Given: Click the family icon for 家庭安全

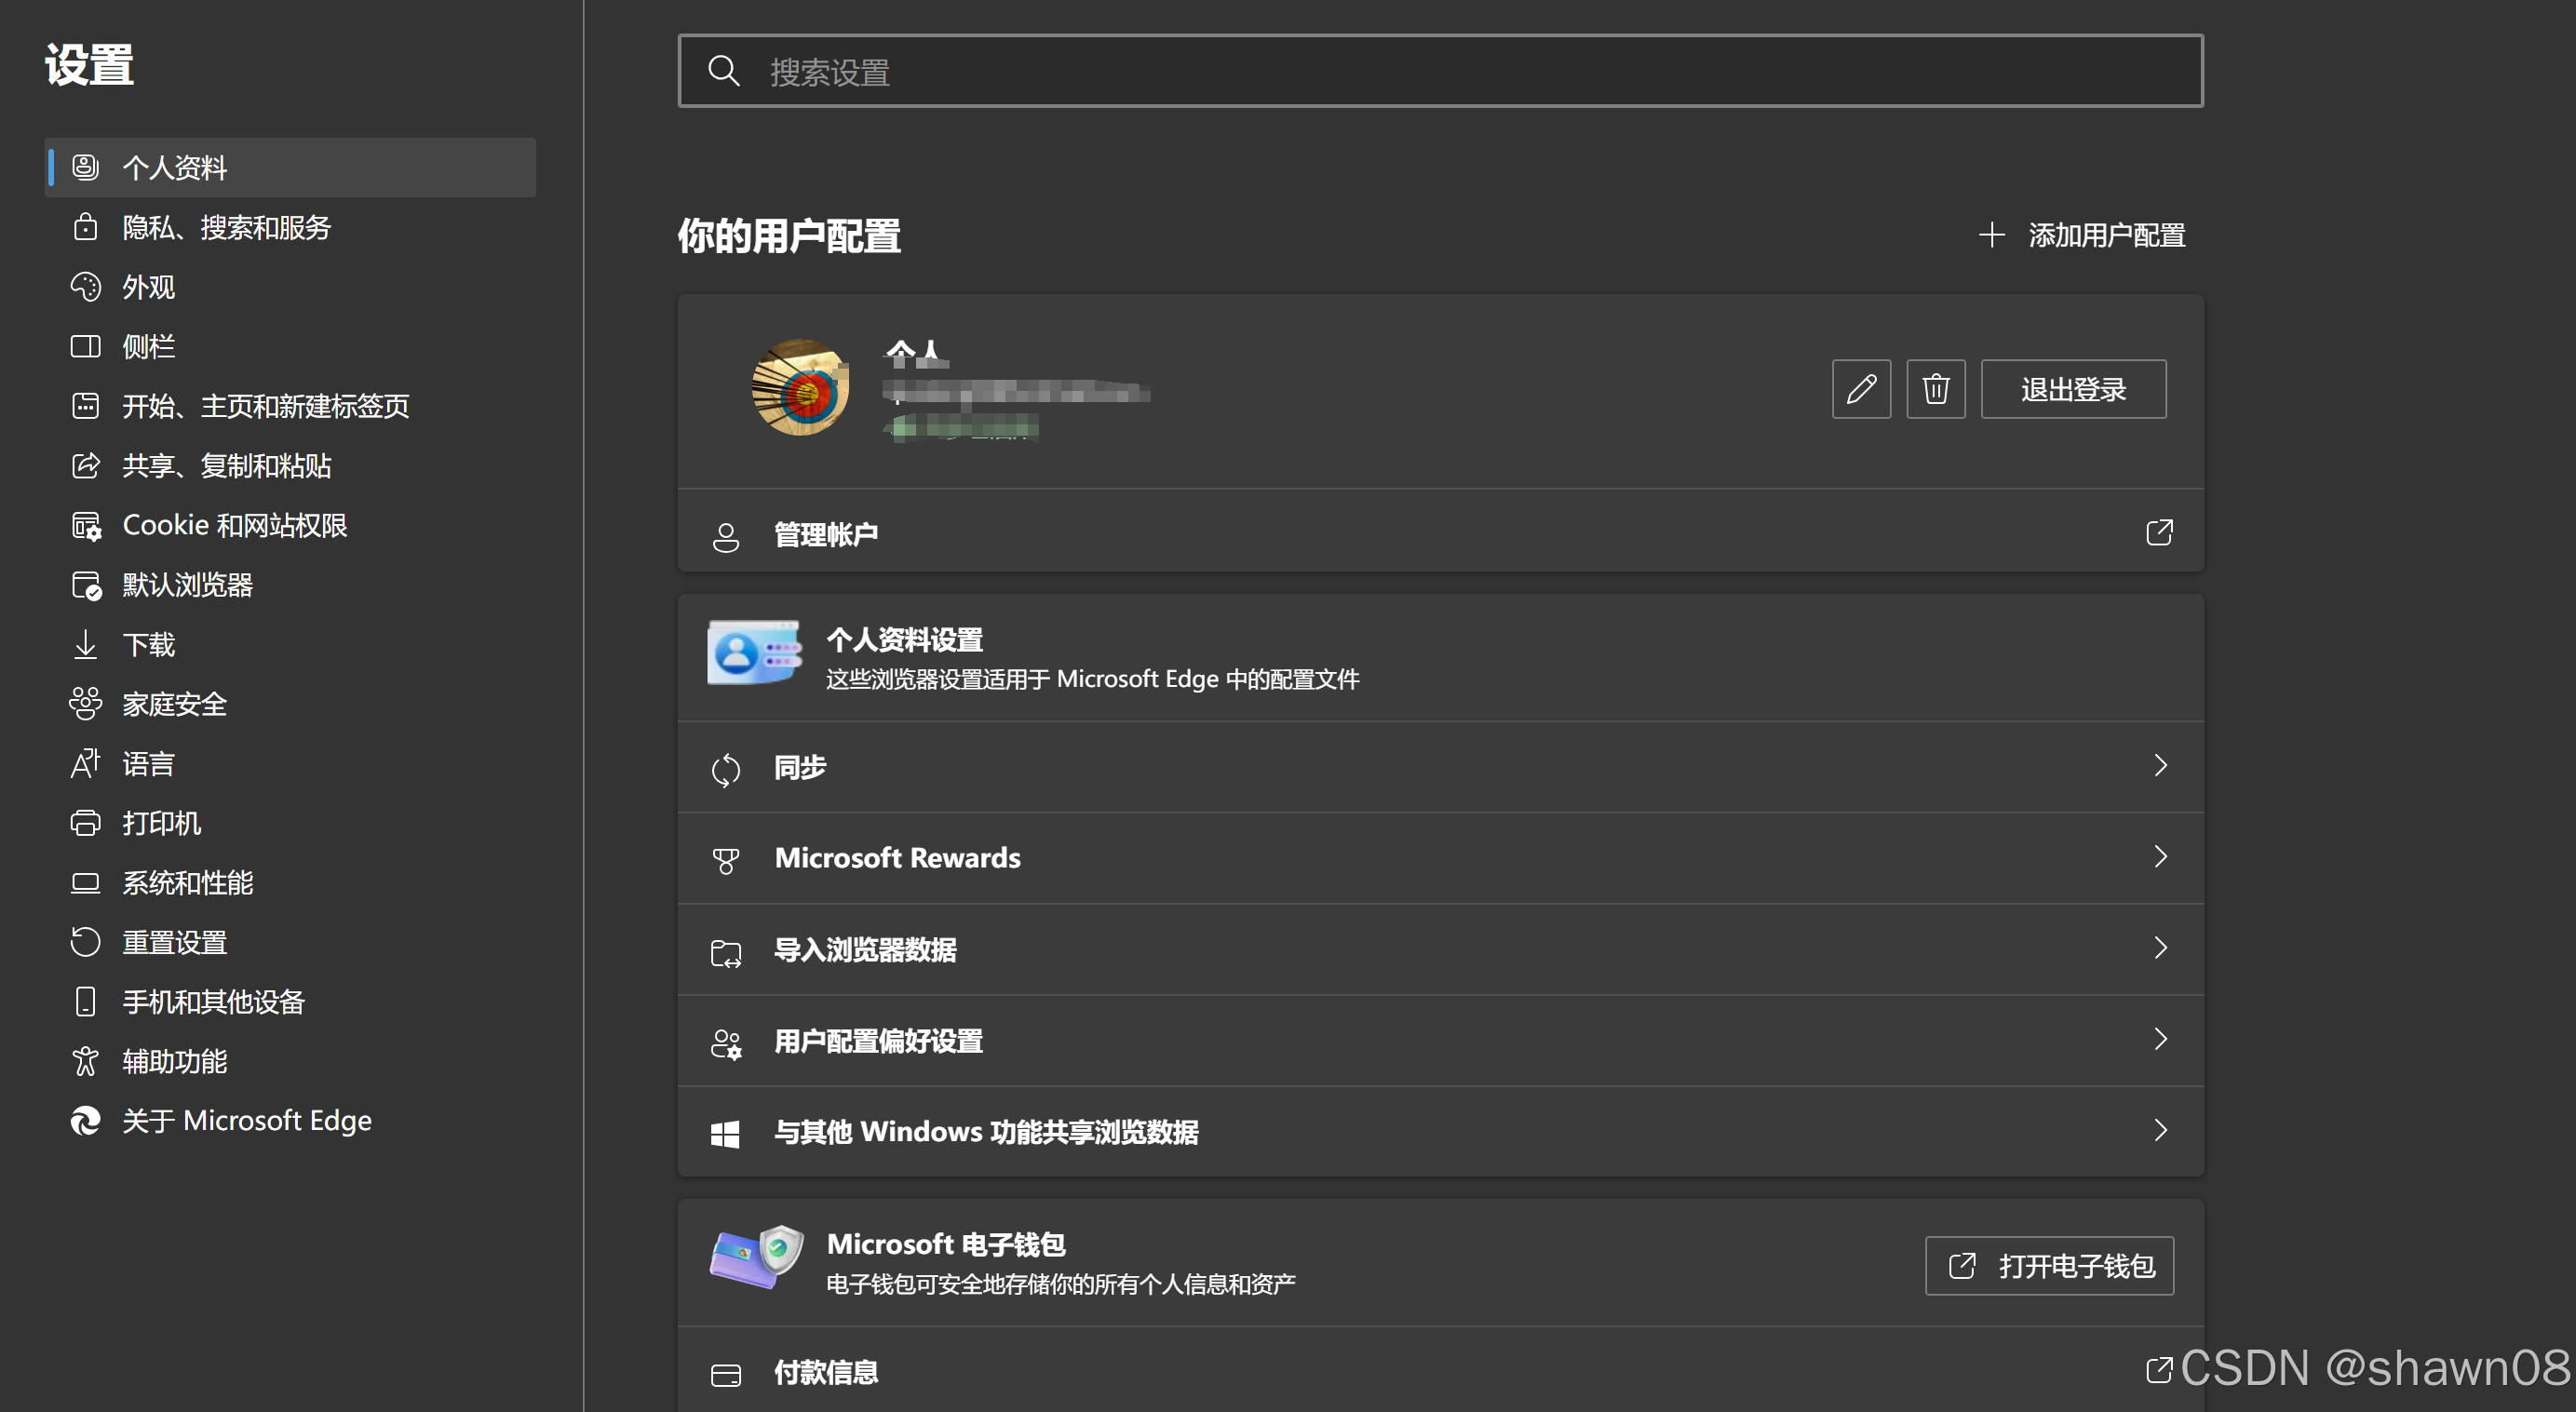Looking at the screenshot, I should (x=86, y=703).
